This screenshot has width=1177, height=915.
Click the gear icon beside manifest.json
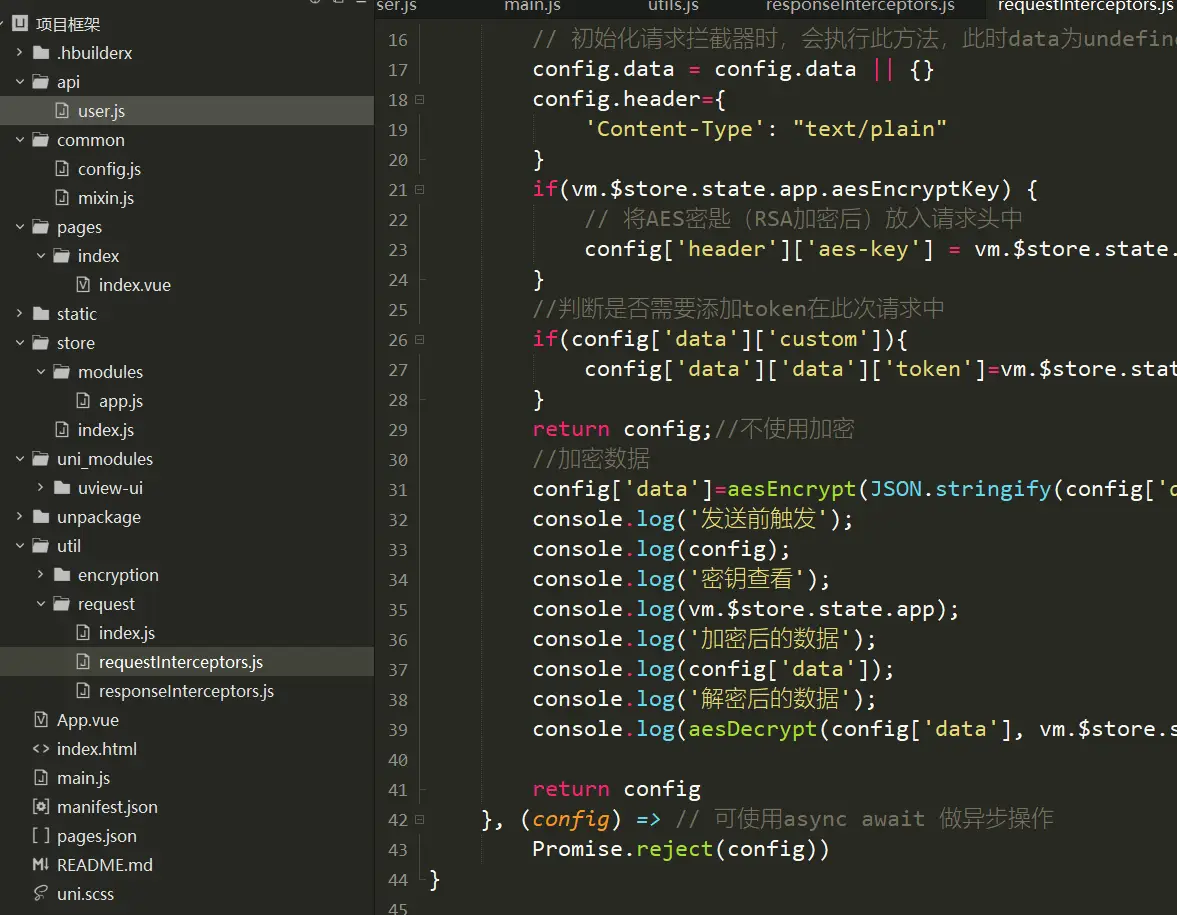(40, 807)
